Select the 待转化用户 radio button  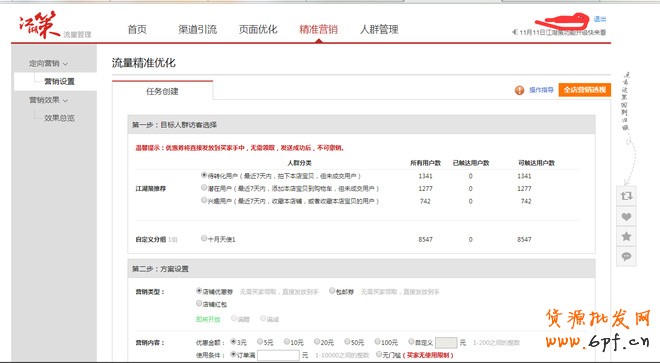[204, 175]
